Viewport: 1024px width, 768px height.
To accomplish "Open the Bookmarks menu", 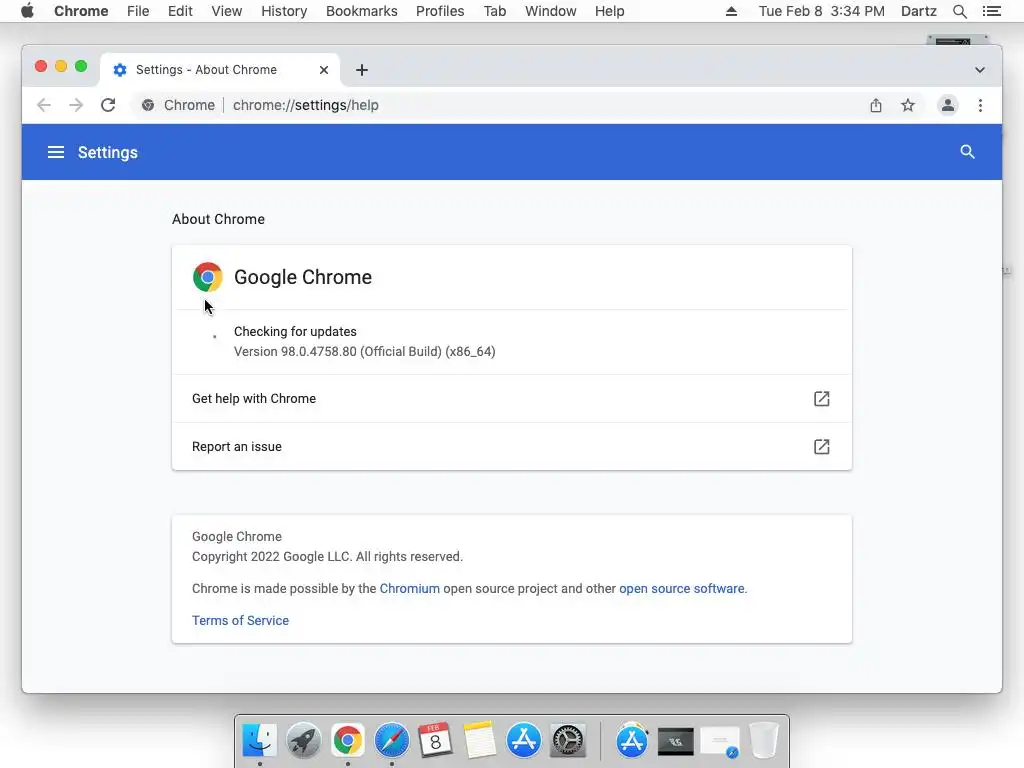I will click(362, 11).
